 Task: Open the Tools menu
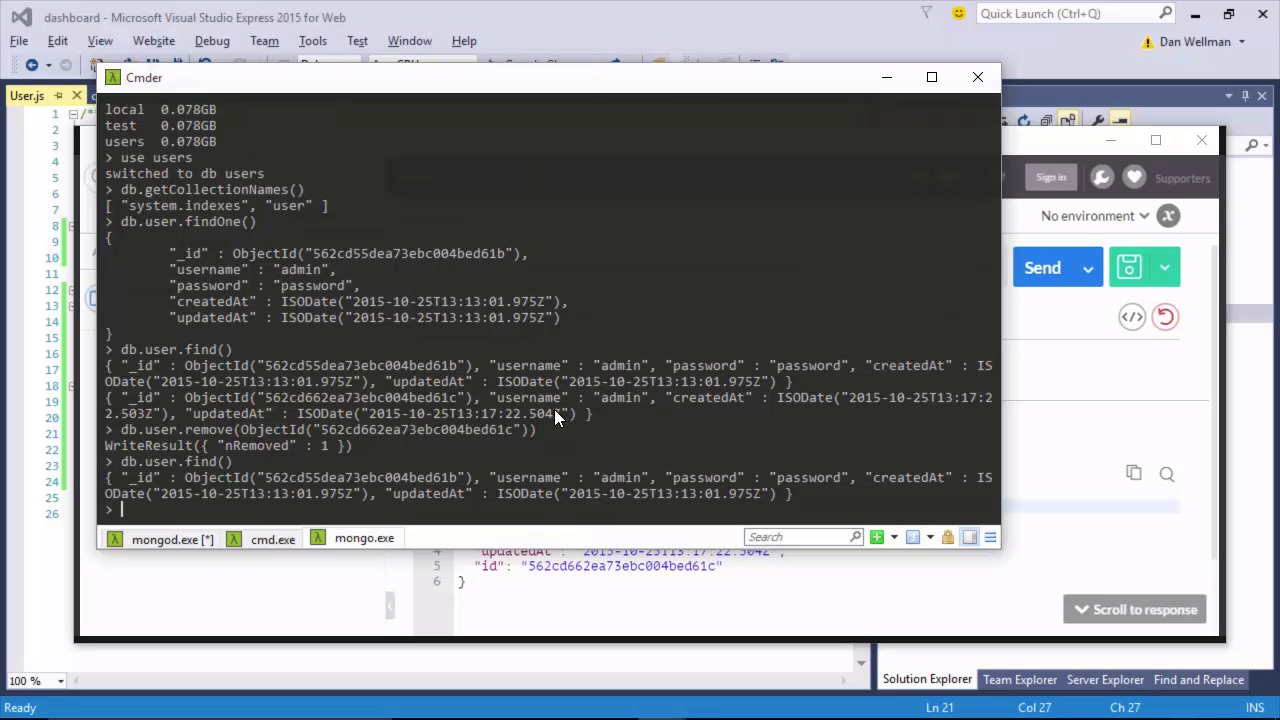click(x=313, y=41)
